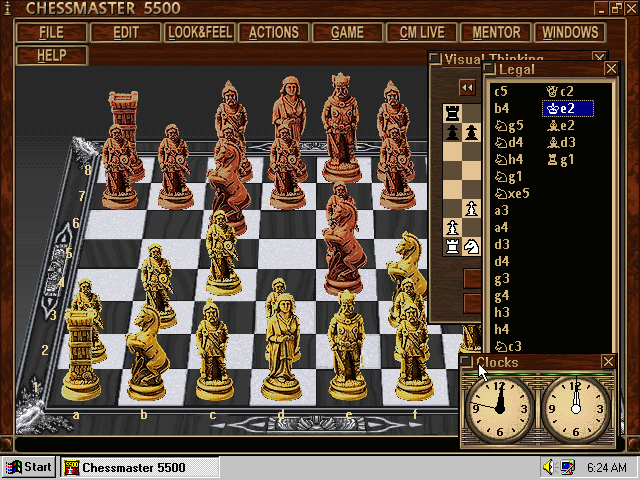
Task: Choose knight capture xe5 in the Legal list
Action: tap(512, 193)
